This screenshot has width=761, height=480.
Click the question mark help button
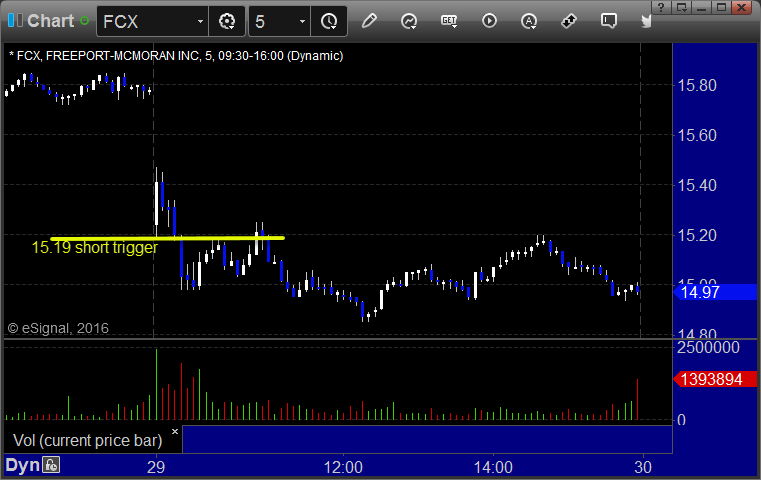pyautogui.click(x=661, y=7)
